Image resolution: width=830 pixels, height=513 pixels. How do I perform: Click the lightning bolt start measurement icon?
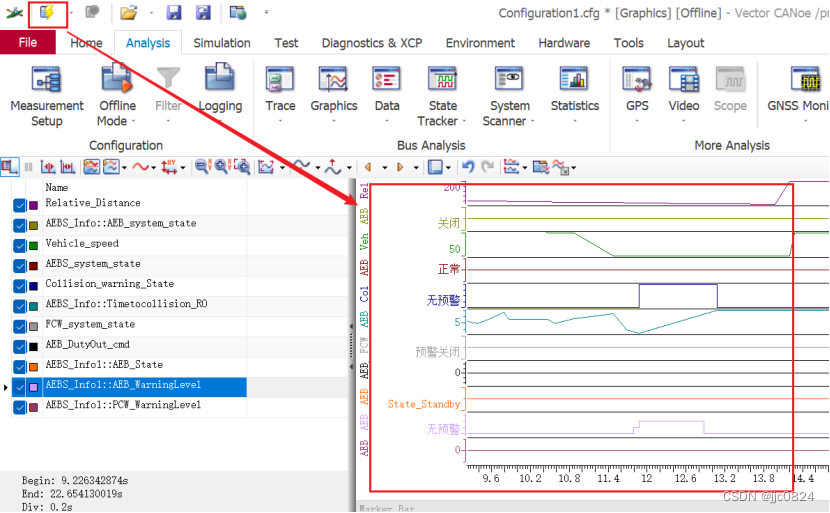(47, 12)
